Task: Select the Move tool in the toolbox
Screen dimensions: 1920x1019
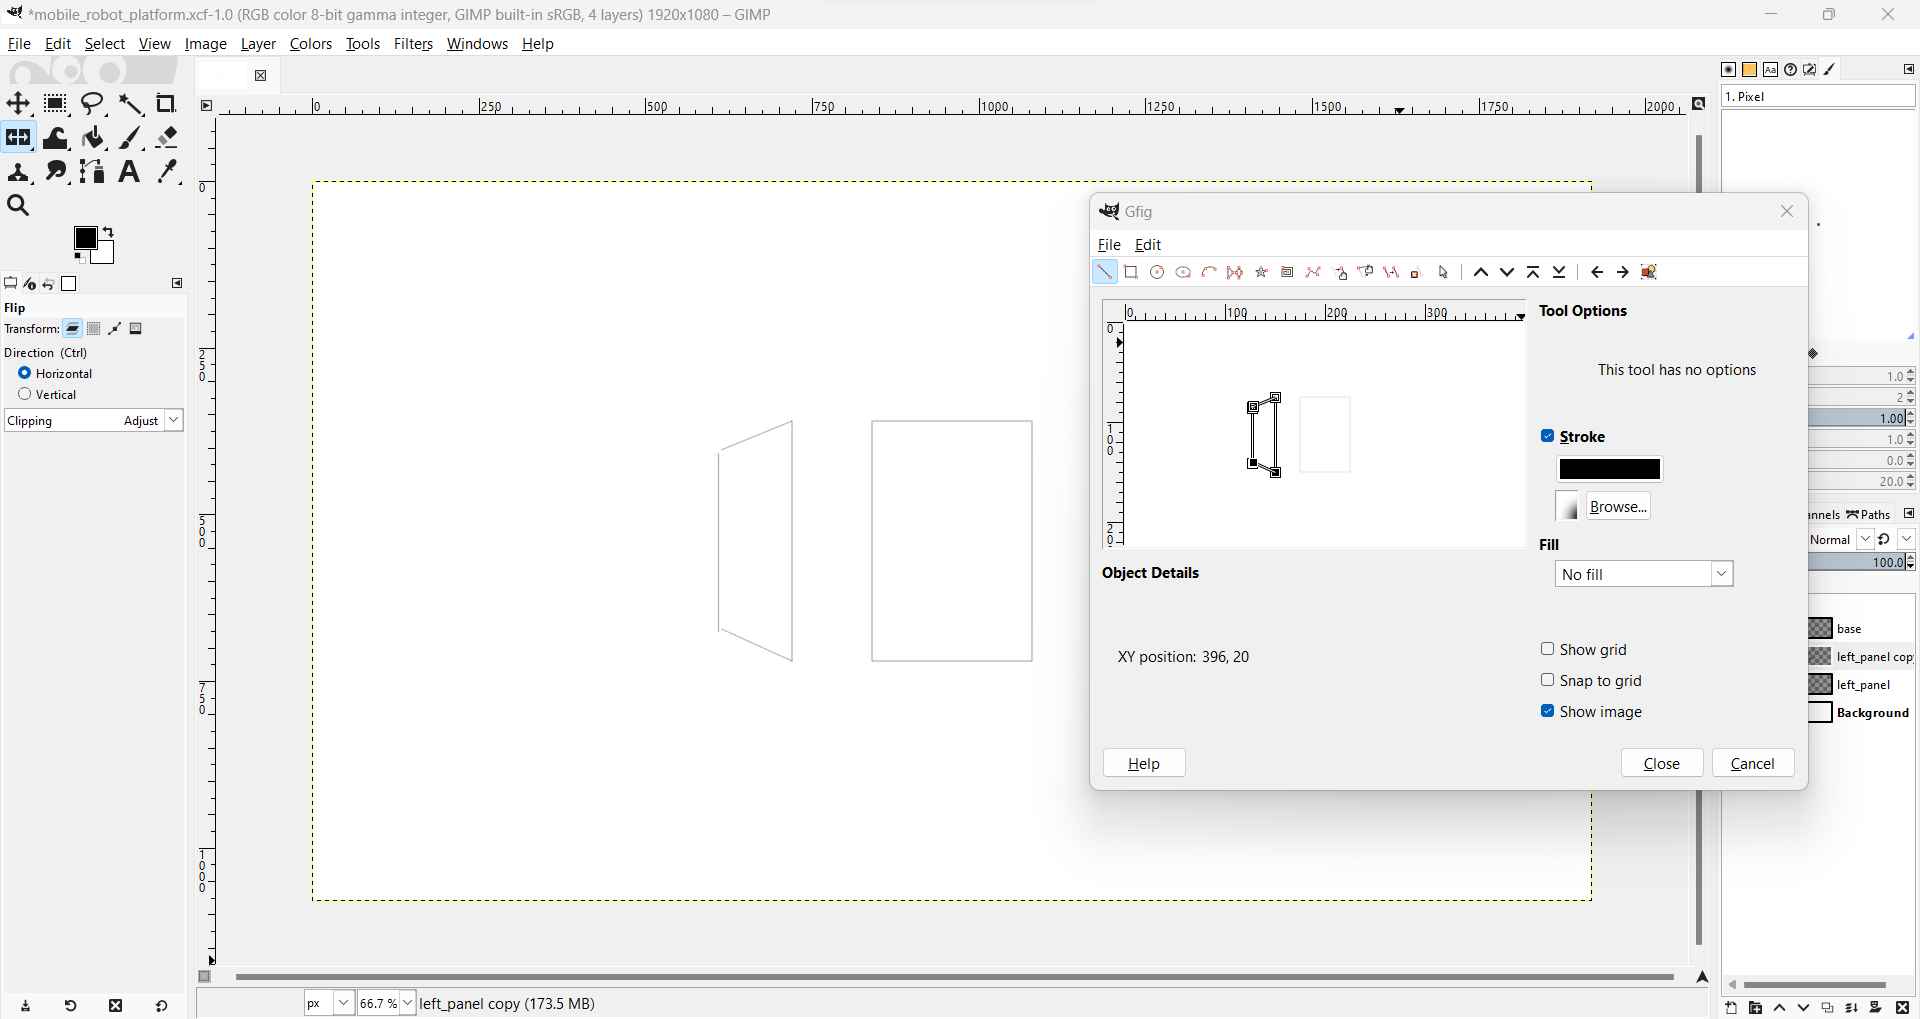Action: pyautogui.click(x=18, y=104)
